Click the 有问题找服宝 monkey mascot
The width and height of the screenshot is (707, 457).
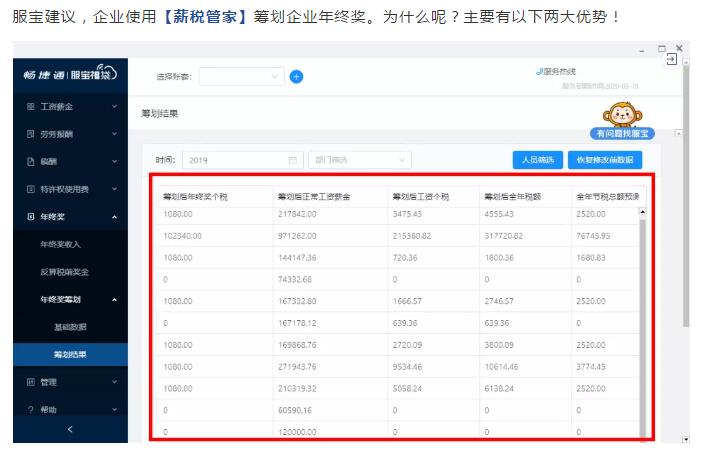(622, 115)
